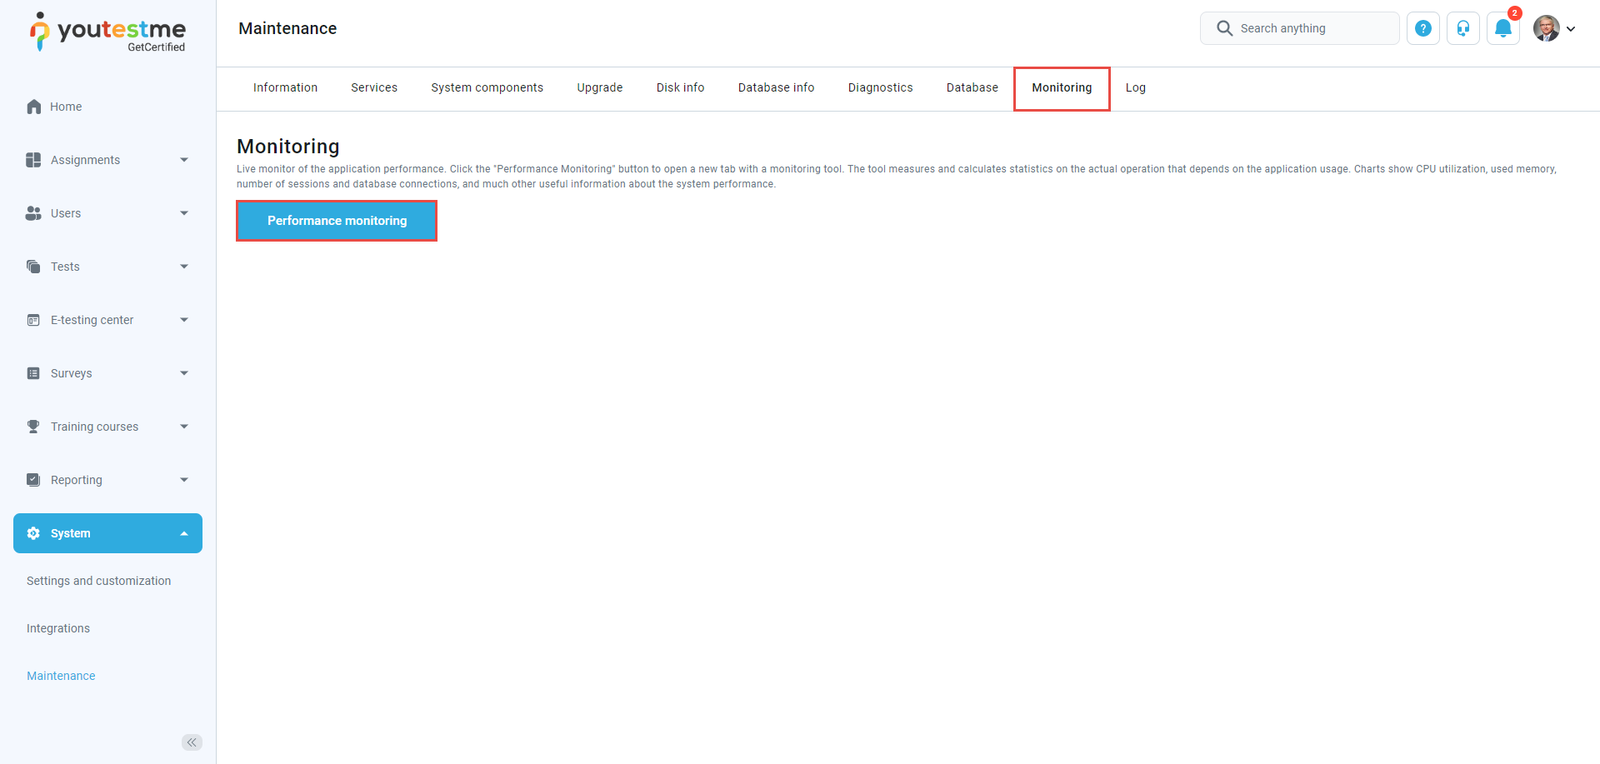Click the help question mark icon
Screen dimensions: 1600x764
[x=1422, y=29]
